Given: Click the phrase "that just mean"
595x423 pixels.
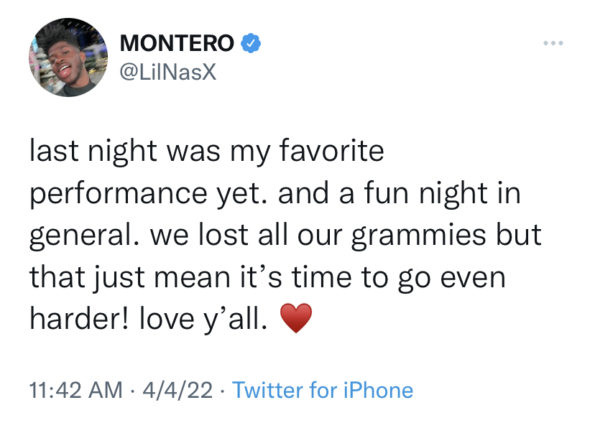Looking at the screenshot, I should (131, 278).
